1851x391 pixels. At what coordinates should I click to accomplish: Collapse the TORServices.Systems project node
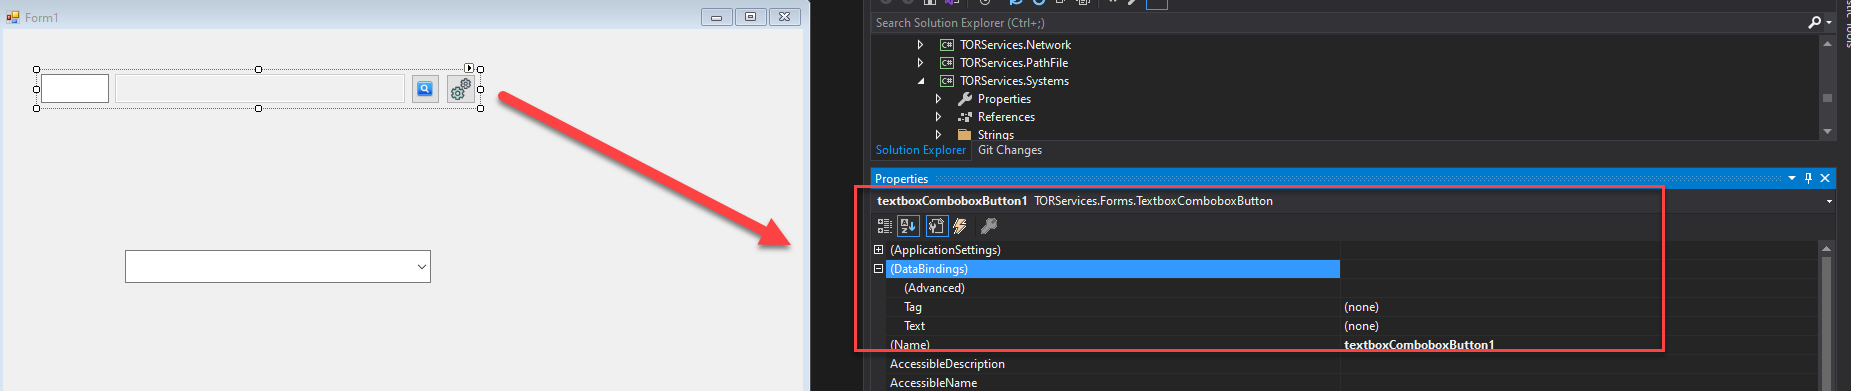point(921,81)
